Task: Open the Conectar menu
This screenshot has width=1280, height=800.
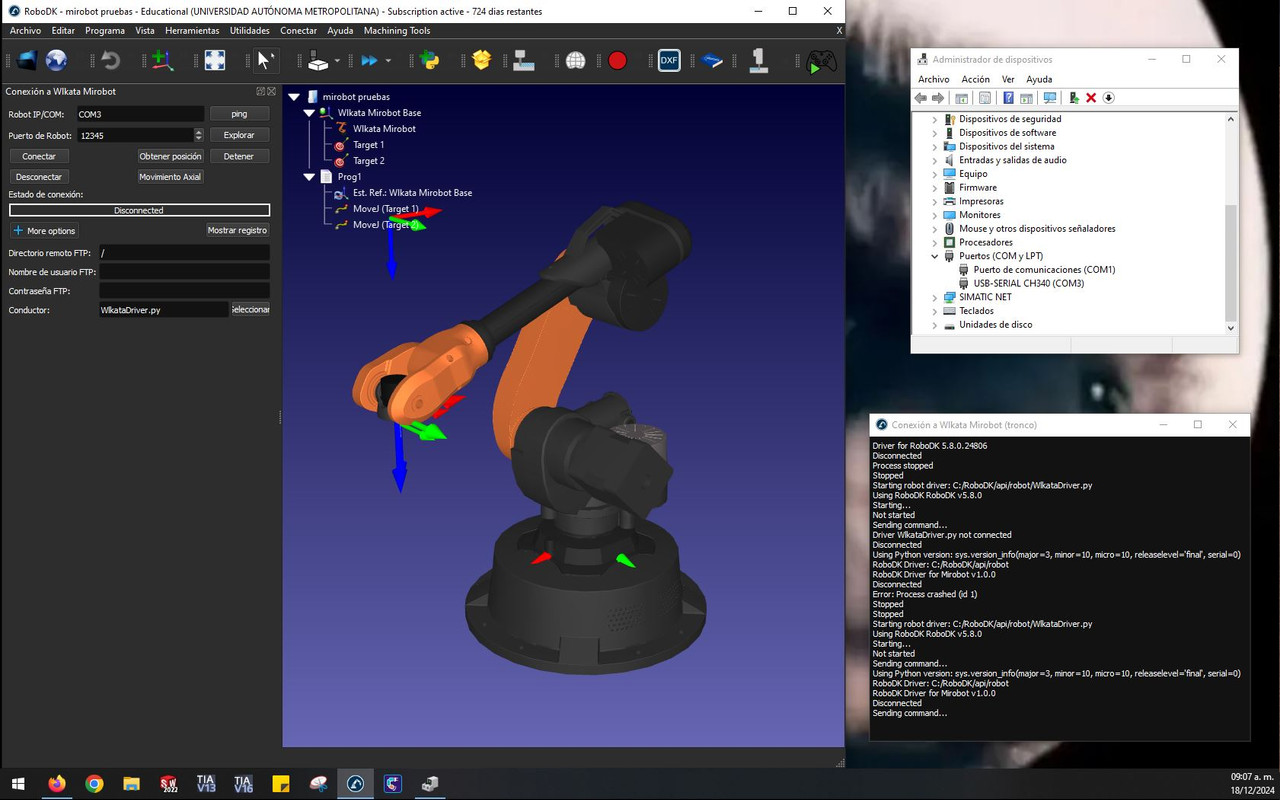Action: 298,31
